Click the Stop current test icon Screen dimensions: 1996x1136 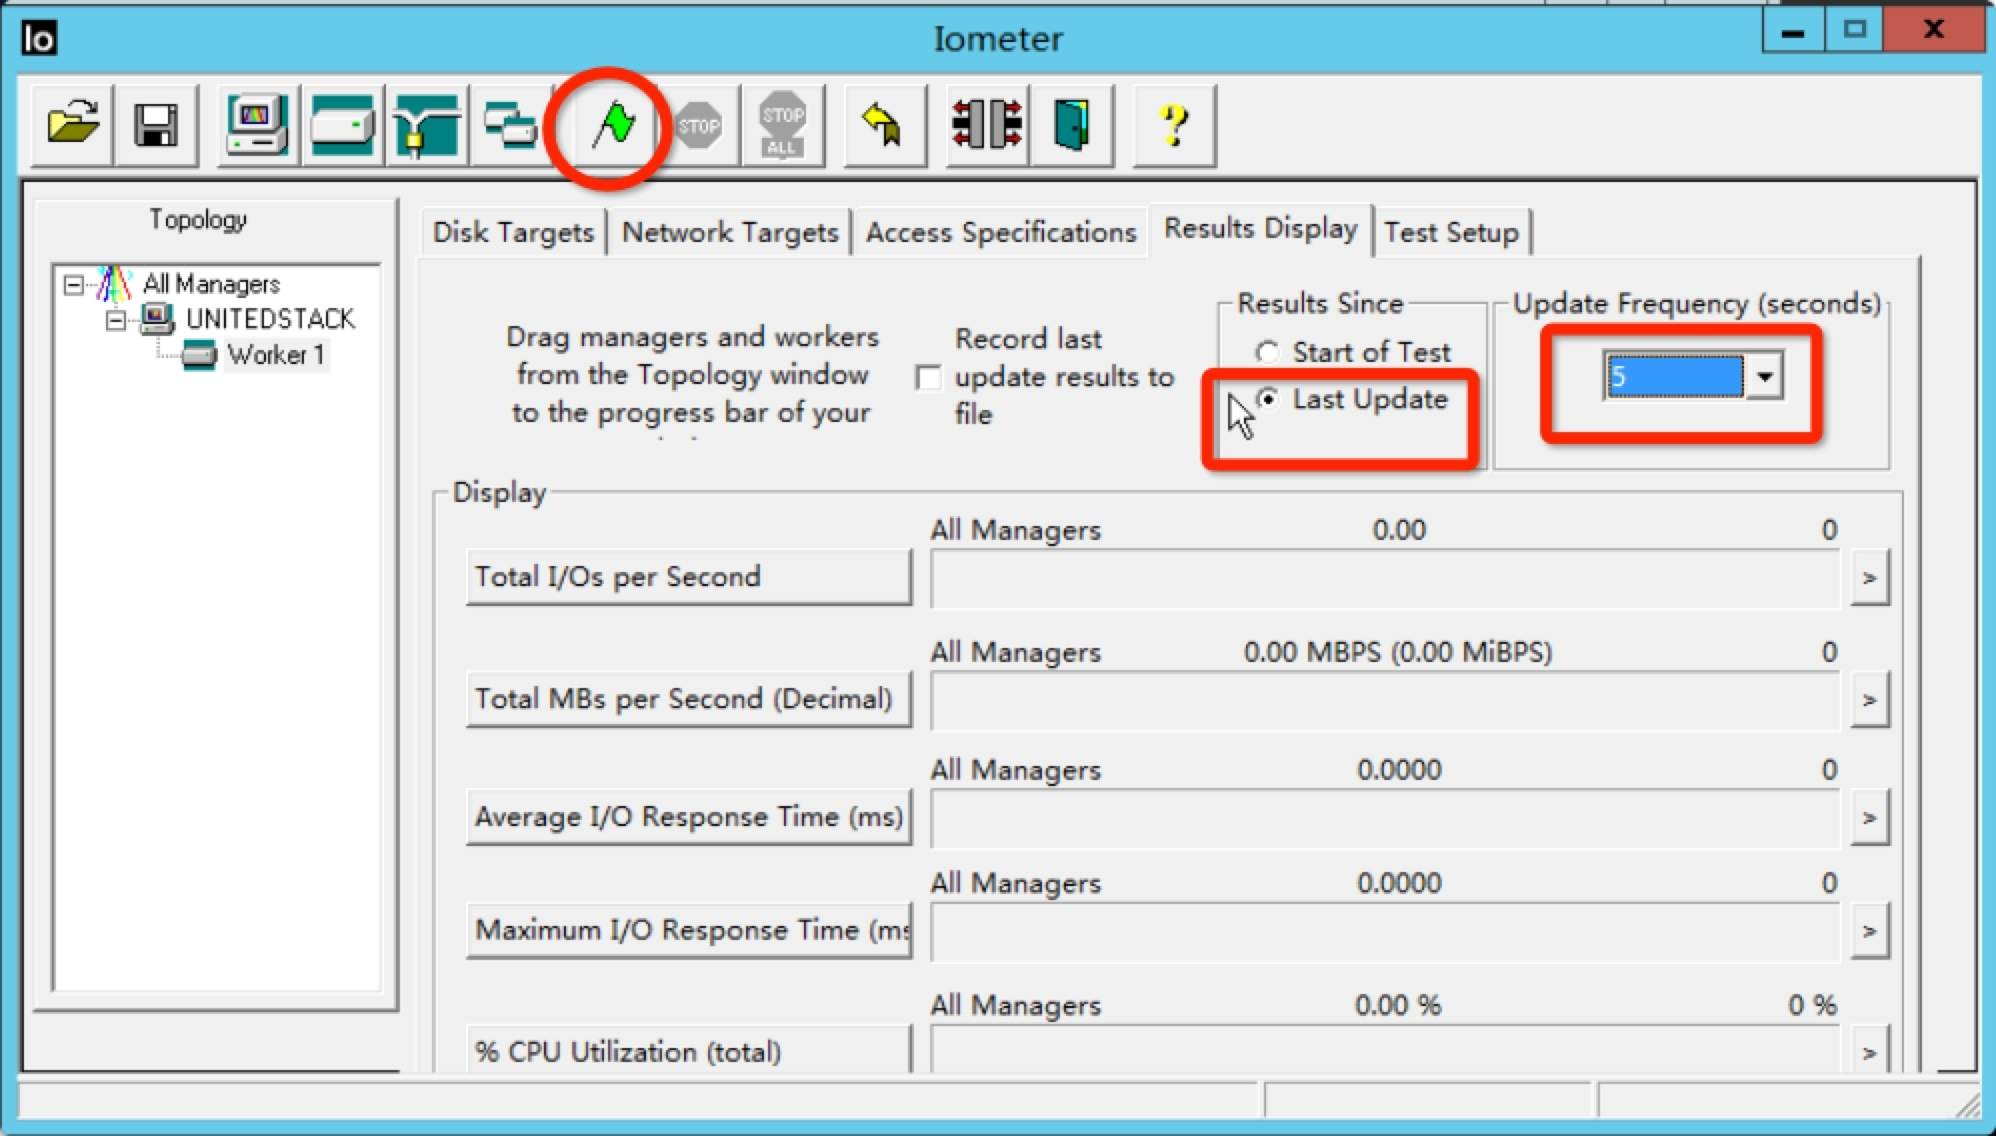[x=699, y=123]
